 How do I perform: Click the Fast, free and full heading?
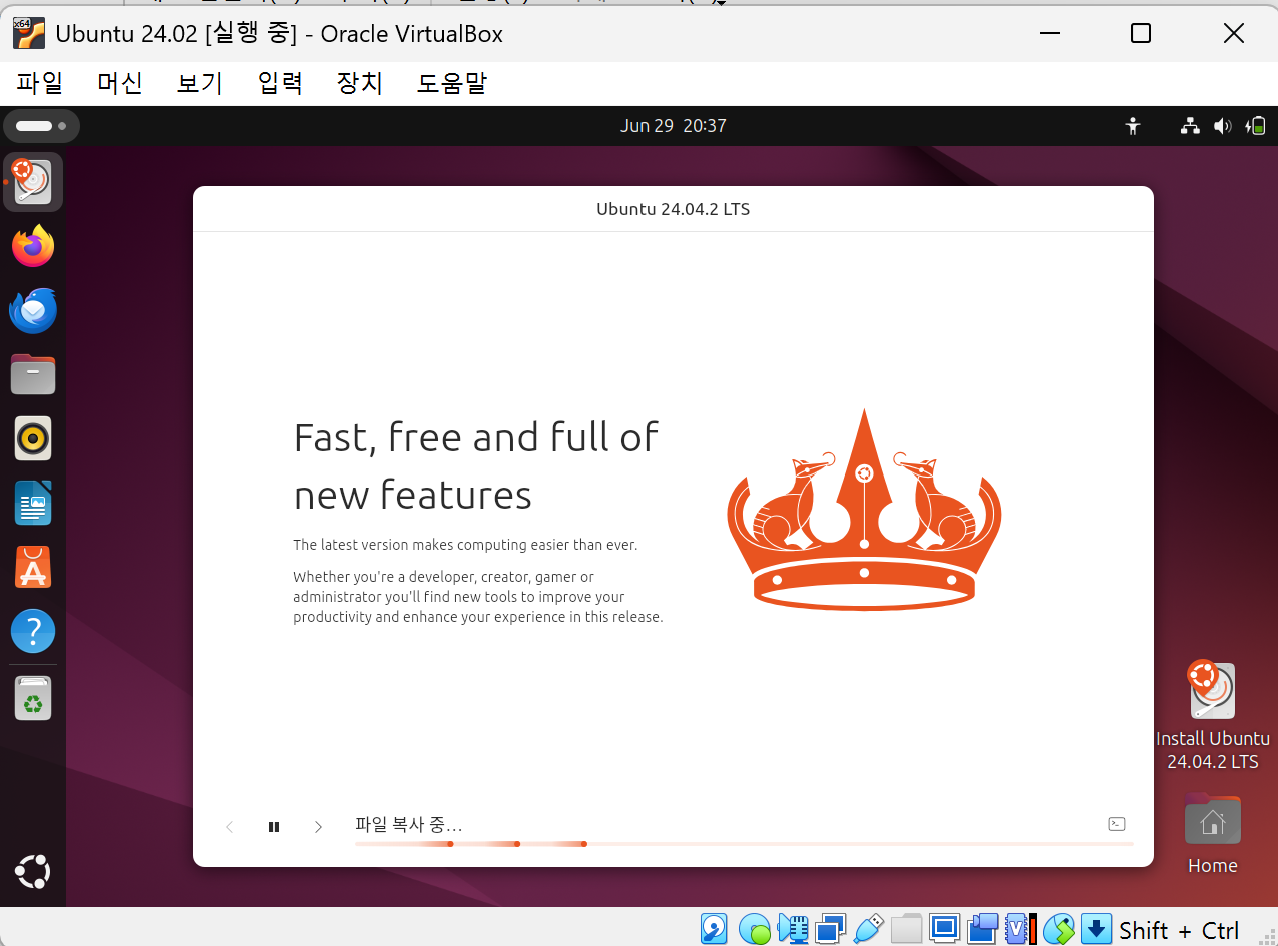click(x=477, y=466)
